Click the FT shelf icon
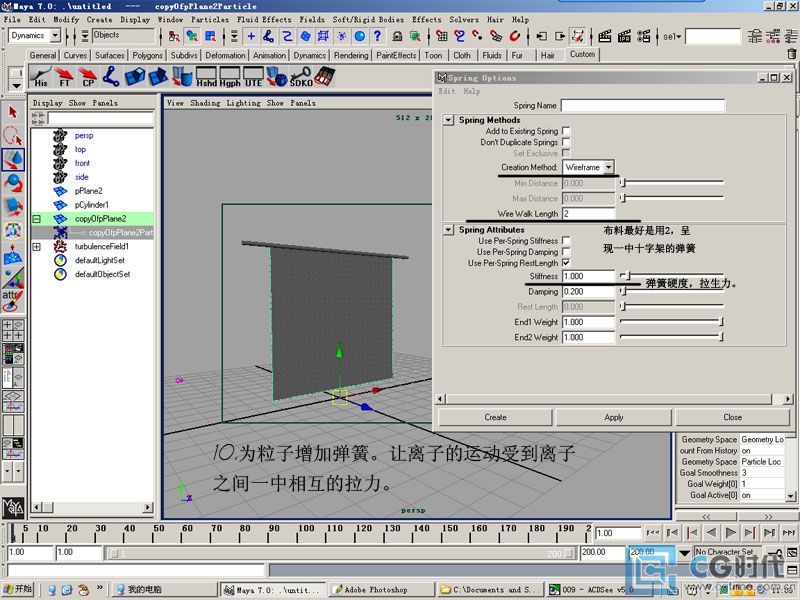This screenshot has height=600, width=800. (64, 77)
